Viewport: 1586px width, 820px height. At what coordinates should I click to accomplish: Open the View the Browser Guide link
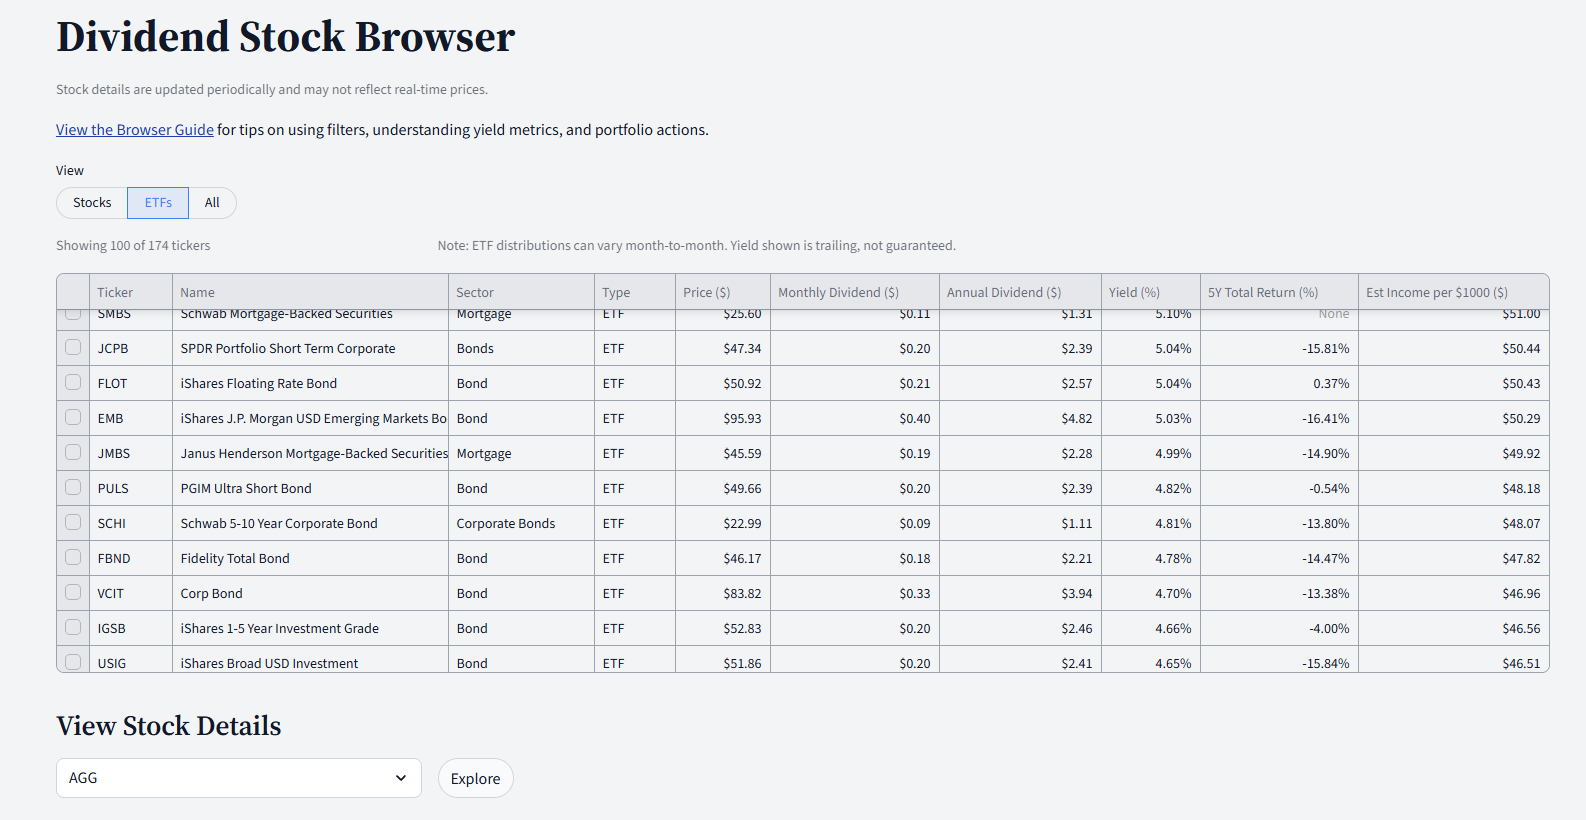[135, 130]
